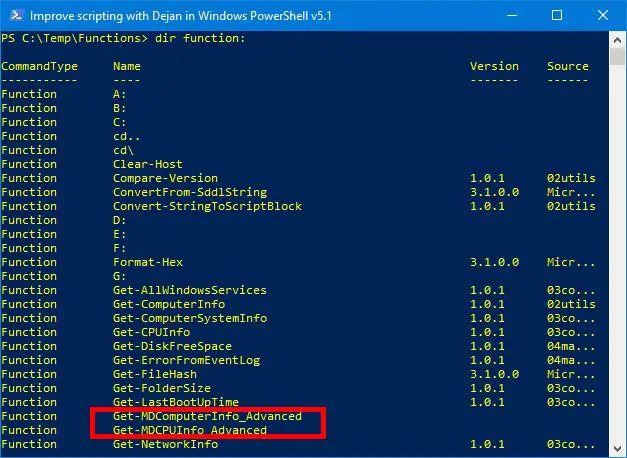Image resolution: width=627 pixels, height=458 pixels.
Task: Click the Name column header
Action: point(126,66)
